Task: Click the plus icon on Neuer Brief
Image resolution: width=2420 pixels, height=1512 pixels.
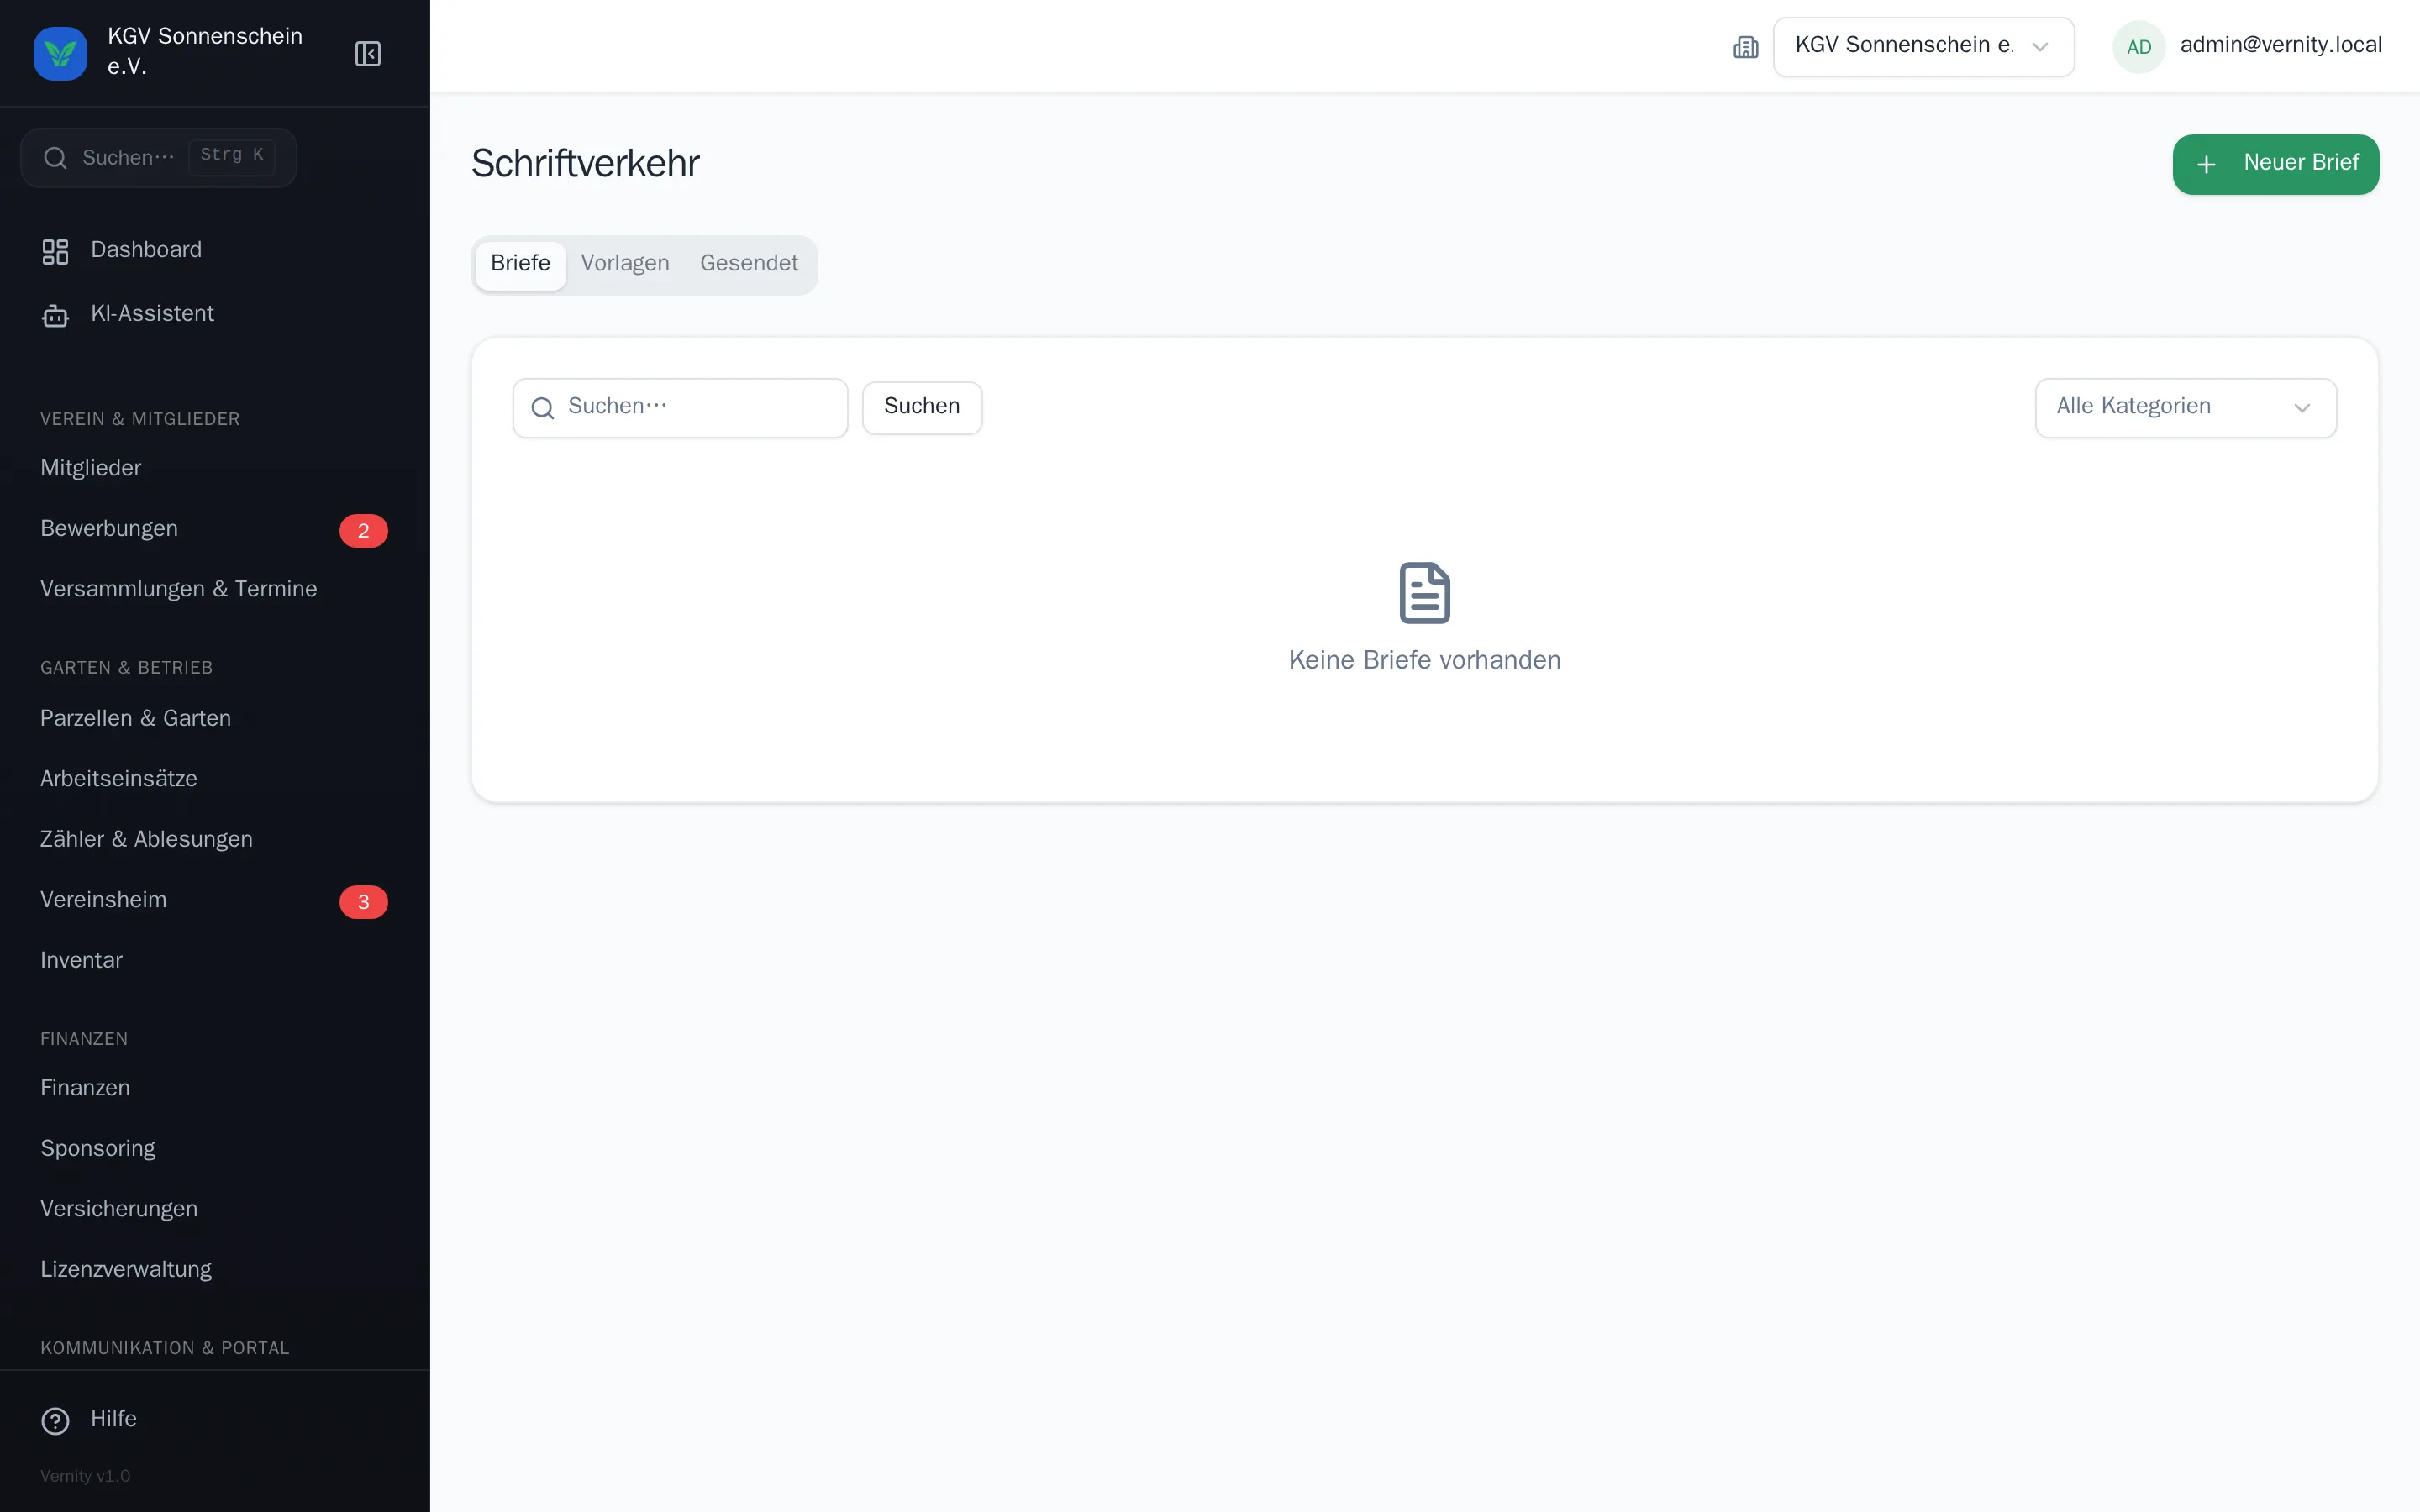Action: pos(2206,164)
